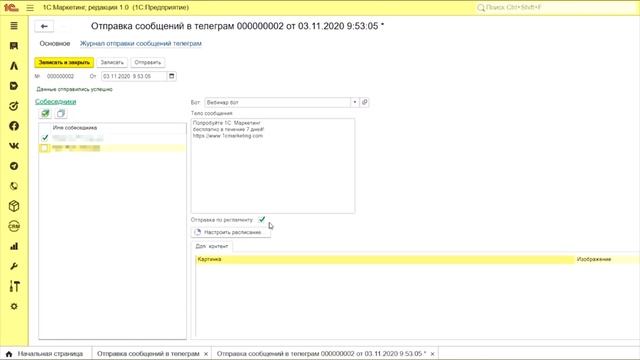This screenshot has width=640, height=360.
Task: Open the IT section icon in the left sidebar
Action: tap(14, 286)
